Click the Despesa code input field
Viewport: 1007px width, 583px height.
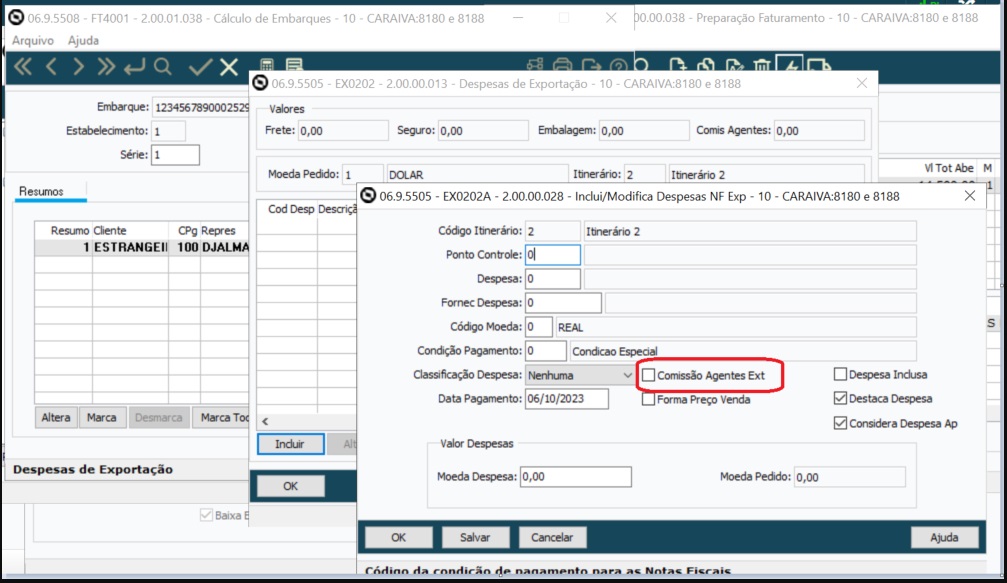coord(552,279)
